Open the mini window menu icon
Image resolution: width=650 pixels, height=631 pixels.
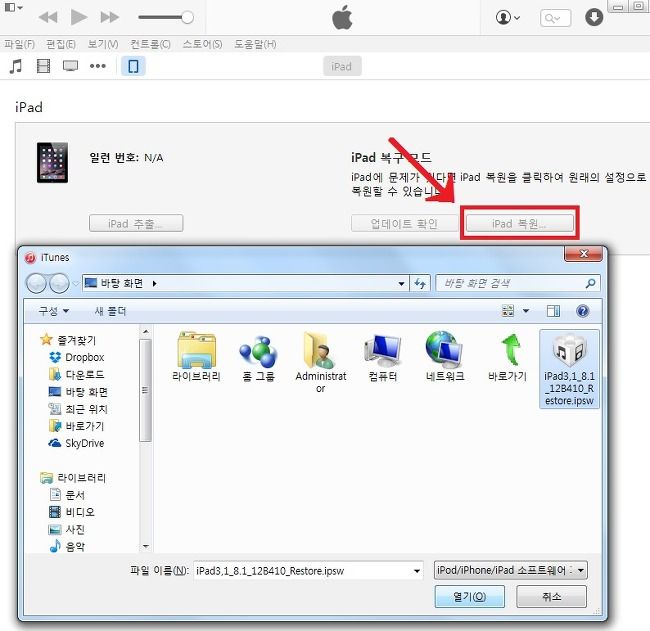pyautogui.click(x=13, y=7)
